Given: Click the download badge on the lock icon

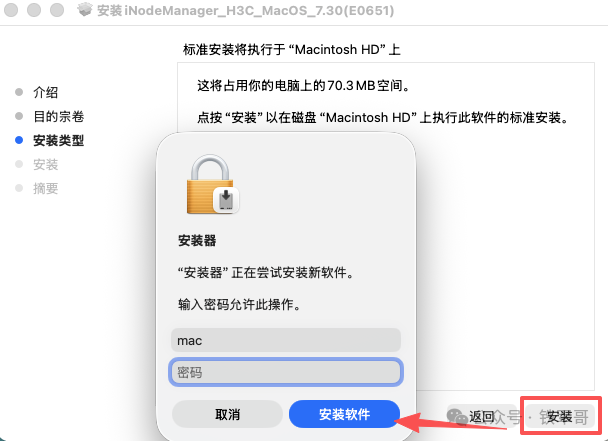Looking at the screenshot, I should (226, 199).
